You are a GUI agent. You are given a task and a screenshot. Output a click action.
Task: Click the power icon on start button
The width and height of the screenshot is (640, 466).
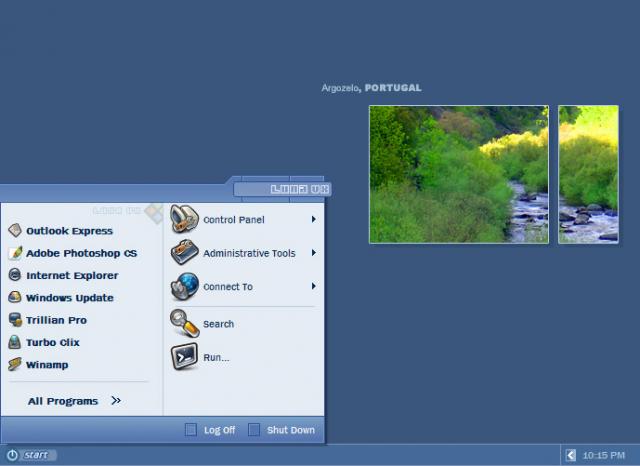12,455
